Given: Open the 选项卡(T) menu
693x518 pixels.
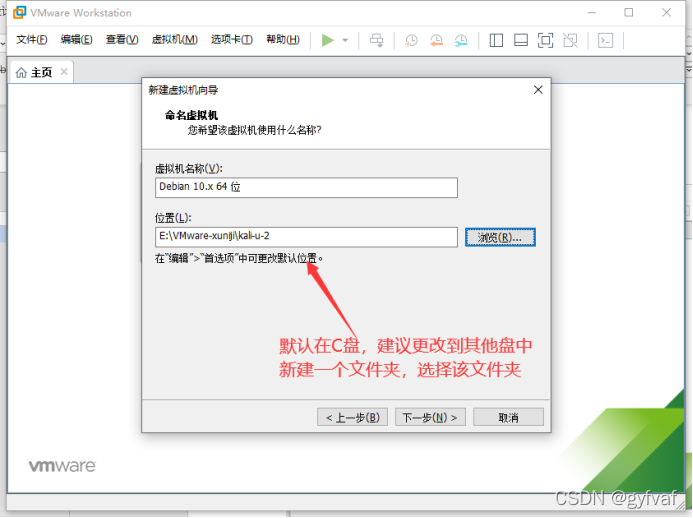Looking at the screenshot, I should (x=232, y=40).
